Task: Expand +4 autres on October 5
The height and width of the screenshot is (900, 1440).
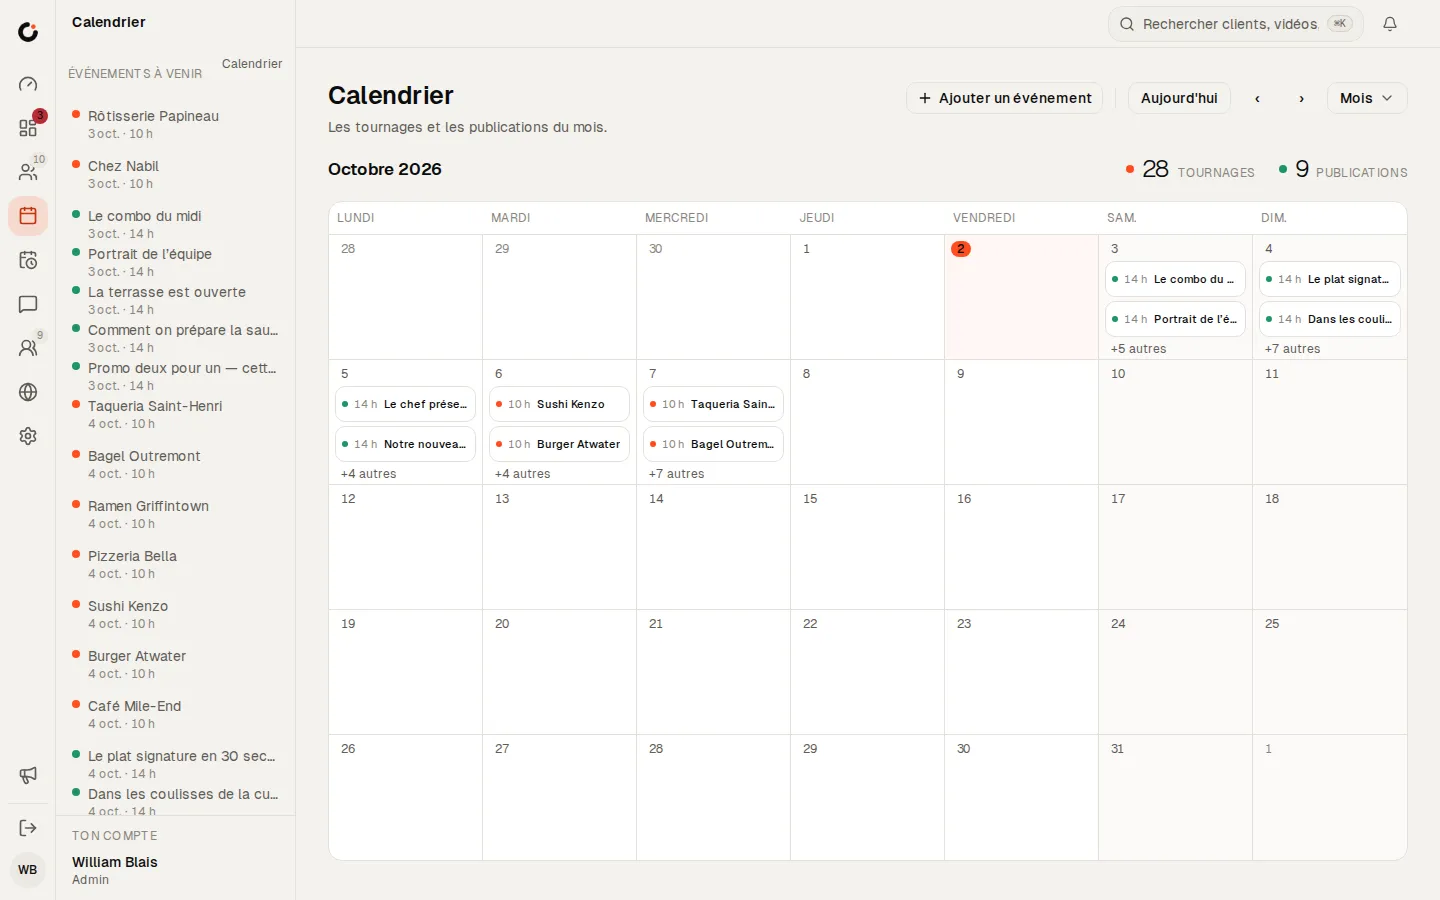Action: coord(368,474)
